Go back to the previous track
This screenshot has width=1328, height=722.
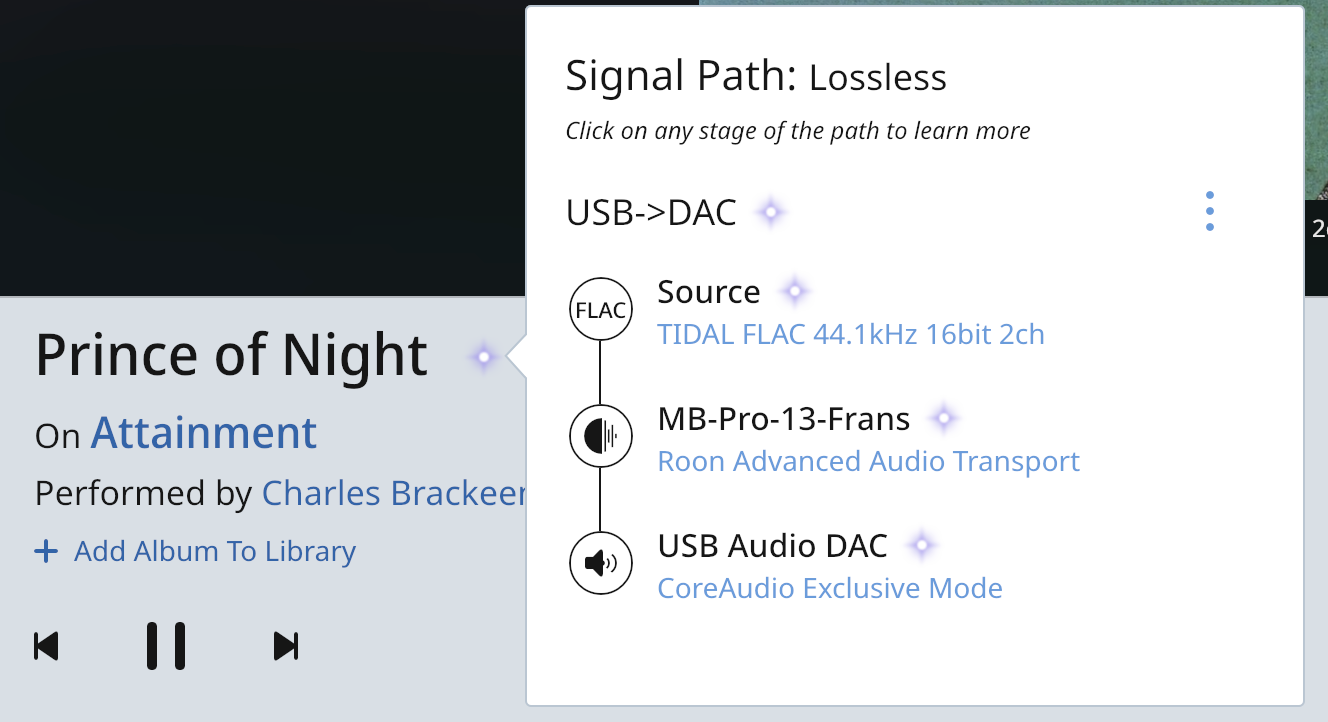46,646
